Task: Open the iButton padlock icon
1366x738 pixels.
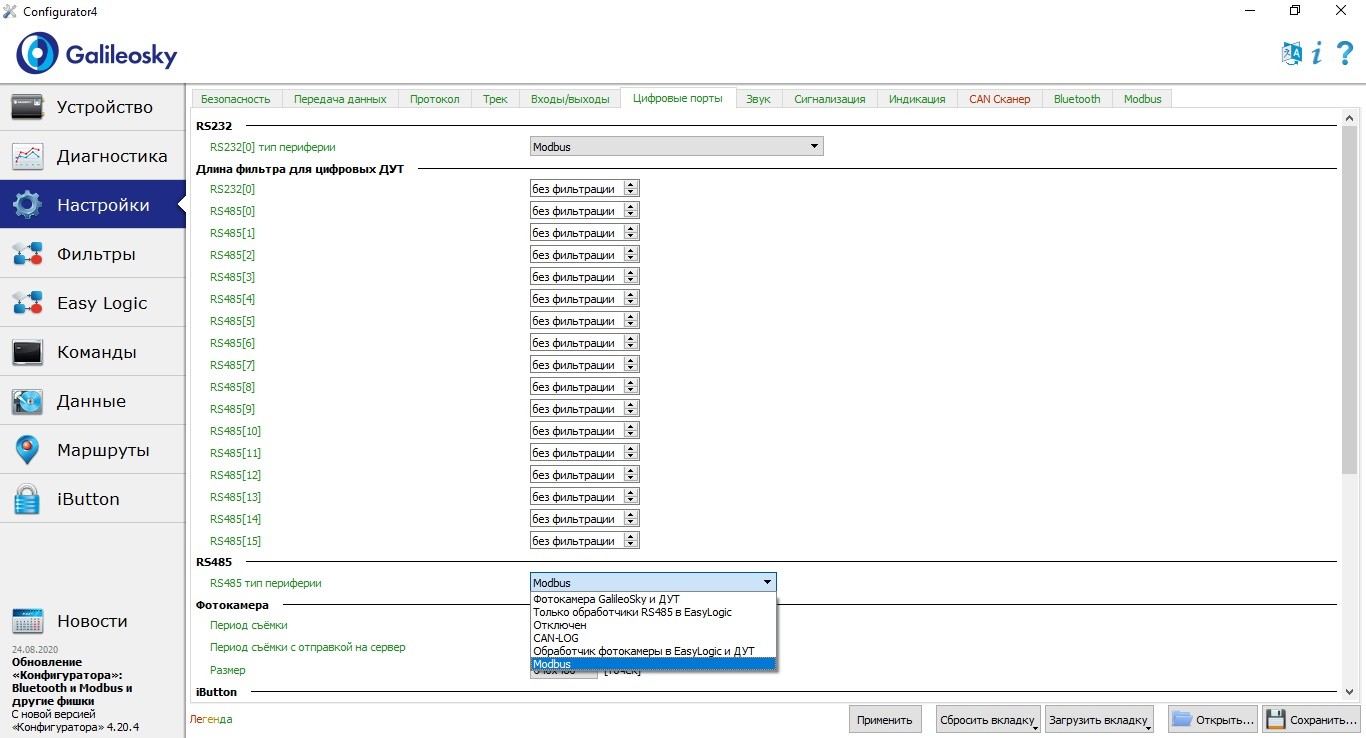Action: (x=28, y=500)
